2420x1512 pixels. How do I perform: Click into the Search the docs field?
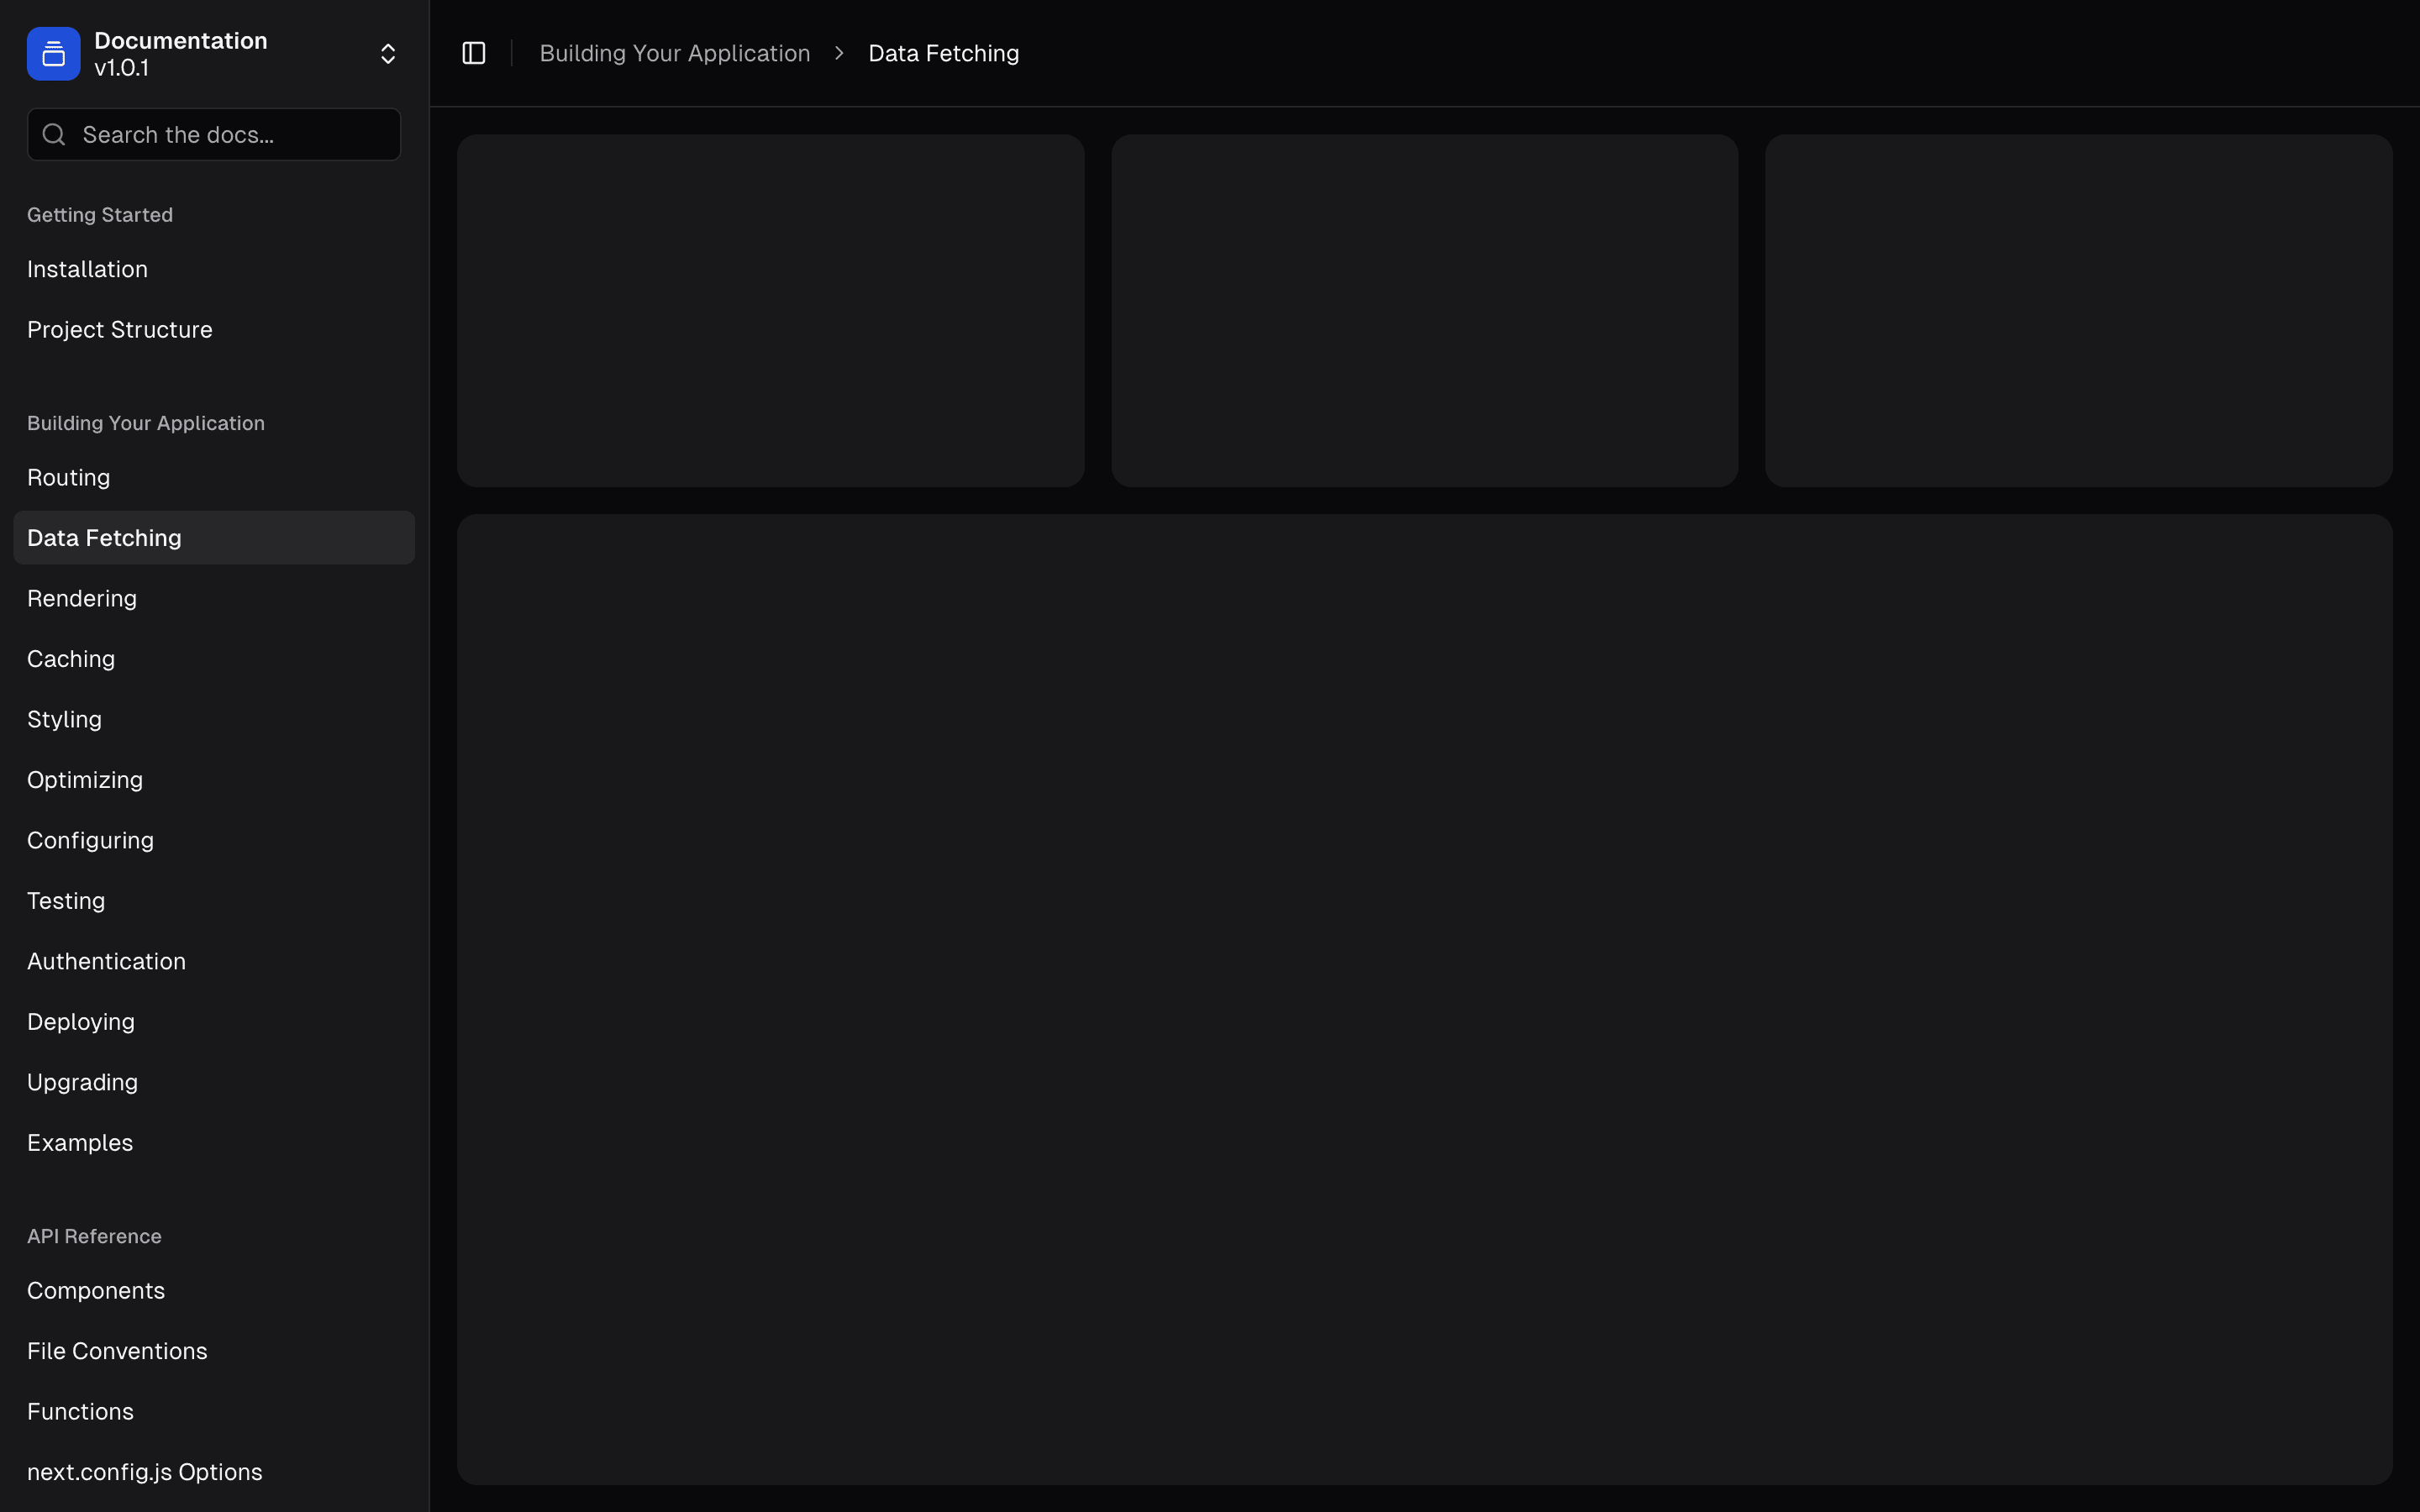click(x=213, y=133)
